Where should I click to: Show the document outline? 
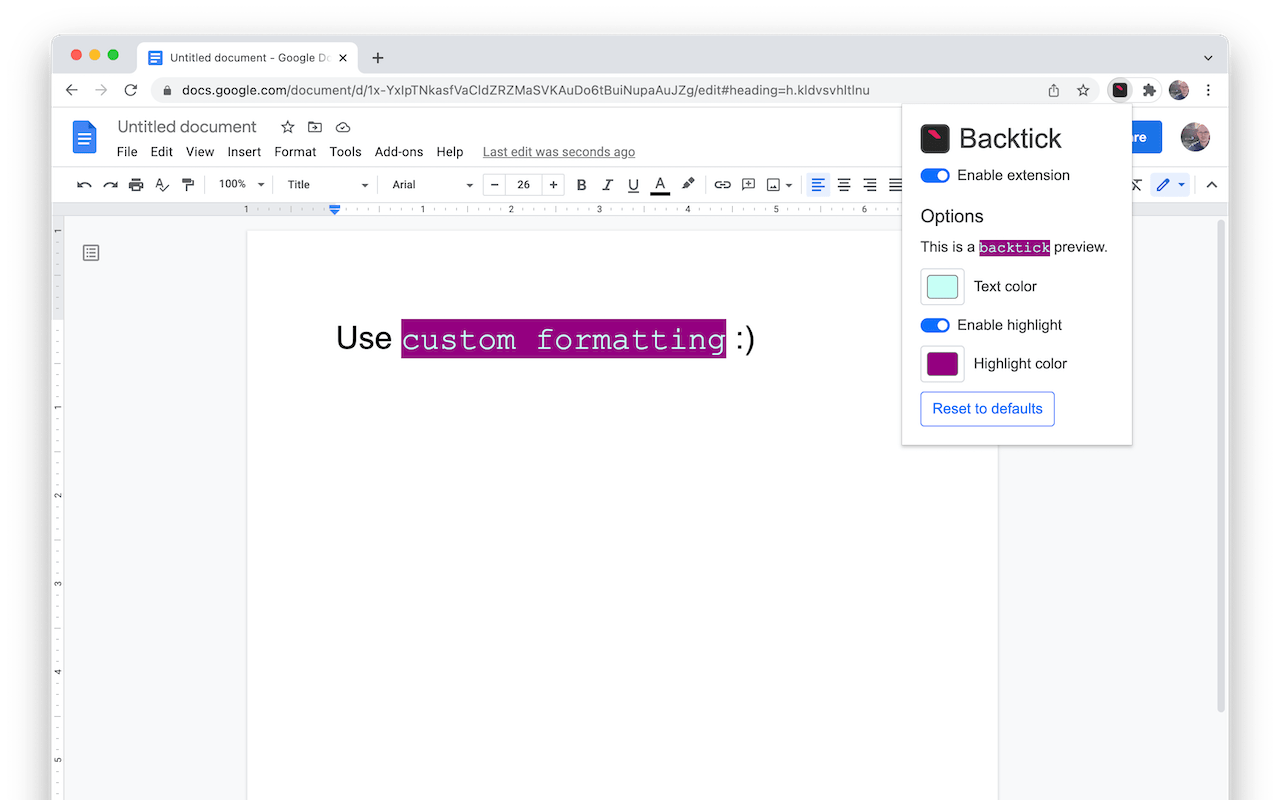(91, 253)
